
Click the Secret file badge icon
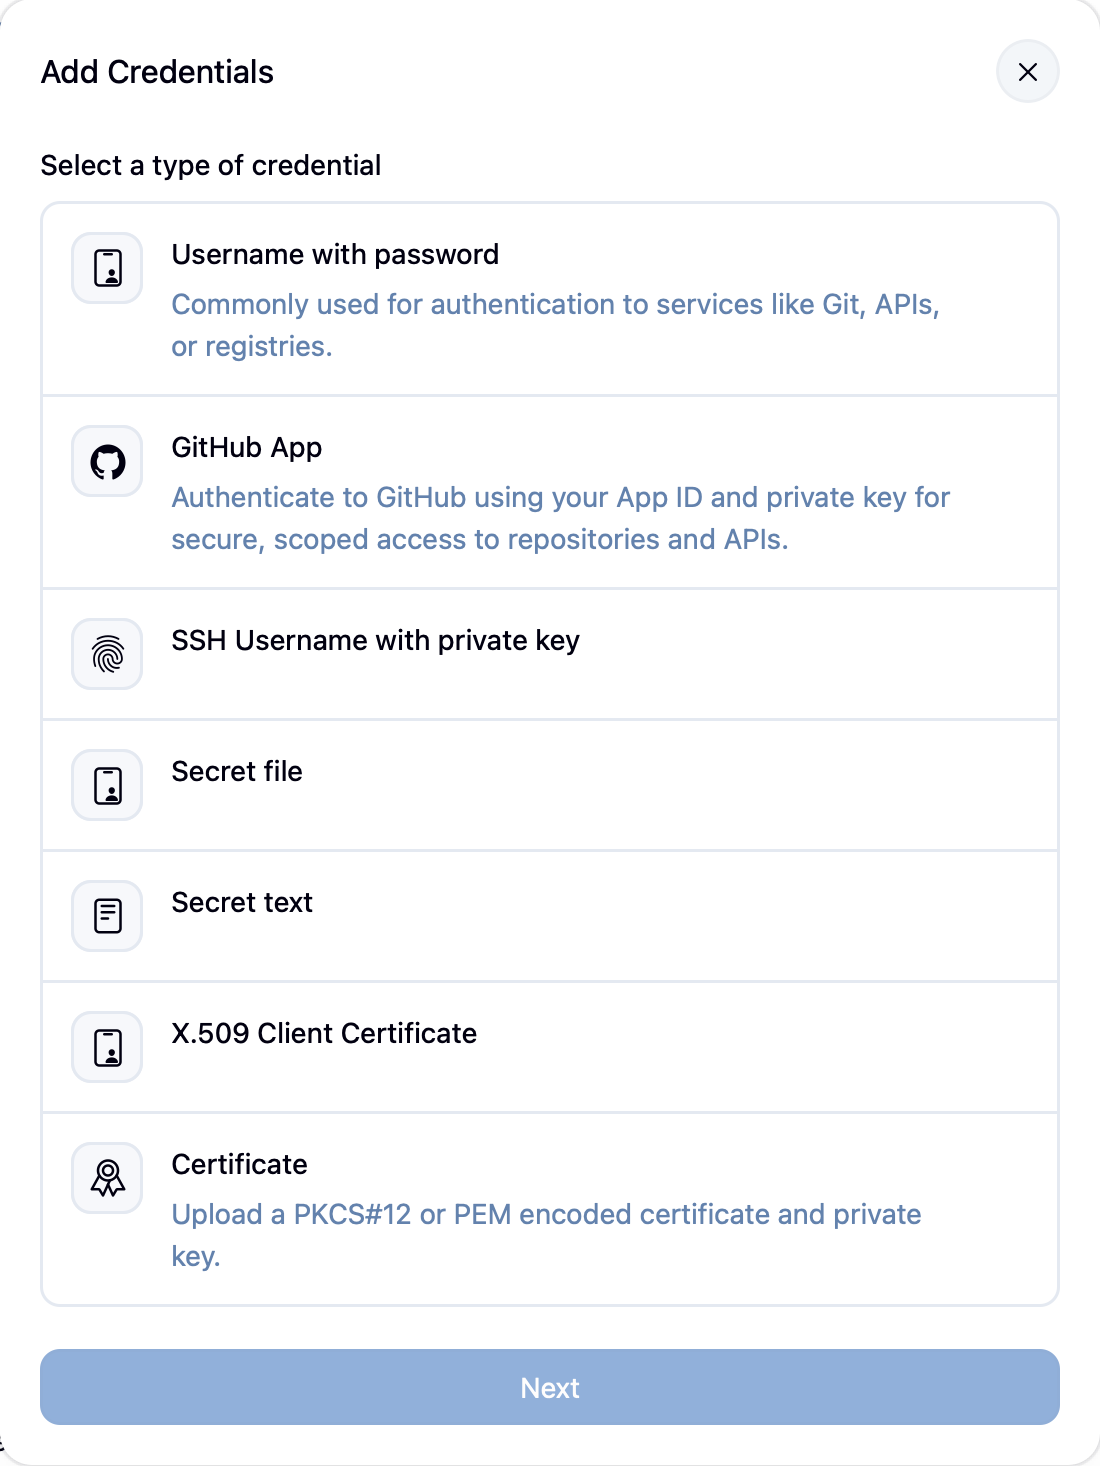click(106, 785)
